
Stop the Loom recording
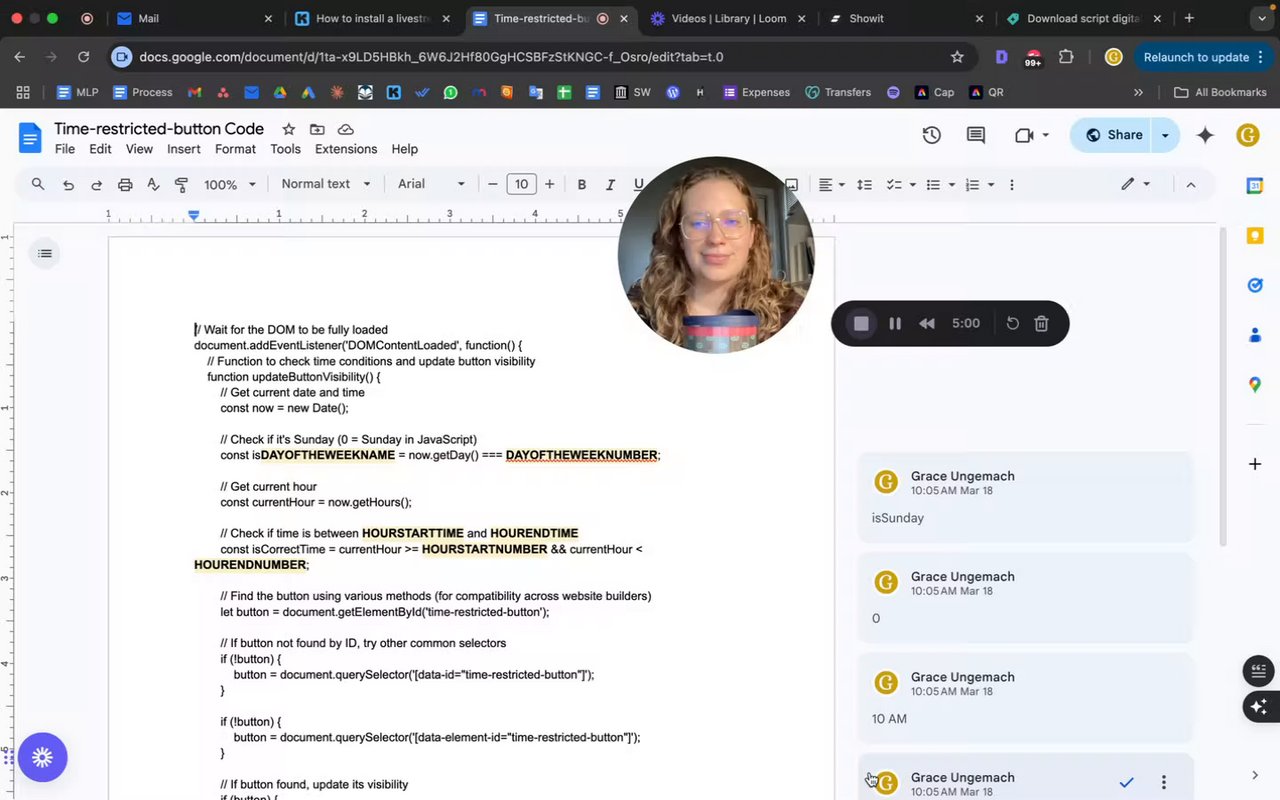pos(861,323)
